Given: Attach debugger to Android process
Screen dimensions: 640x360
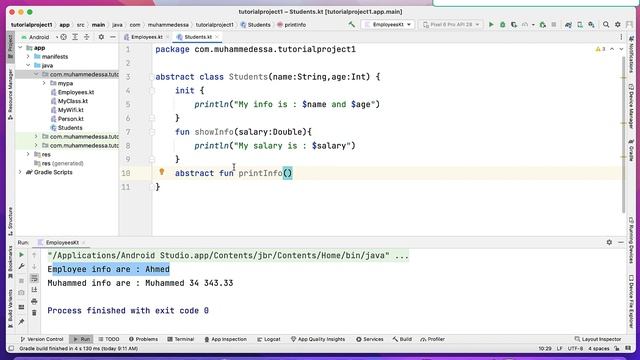Looking at the screenshot, I should tap(542, 24).
